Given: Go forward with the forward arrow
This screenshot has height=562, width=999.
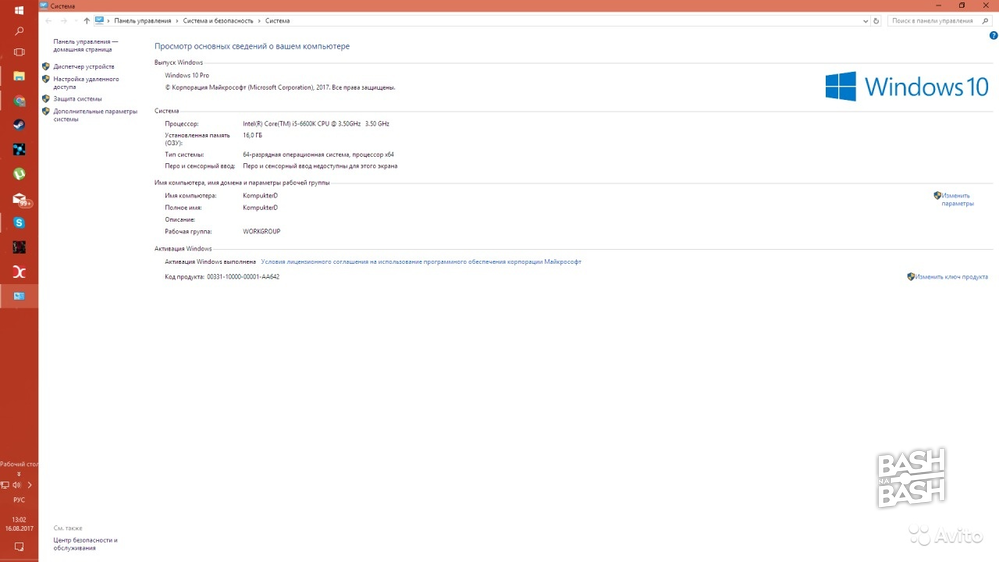Looking at the screenshot, I should pos(64,21).
